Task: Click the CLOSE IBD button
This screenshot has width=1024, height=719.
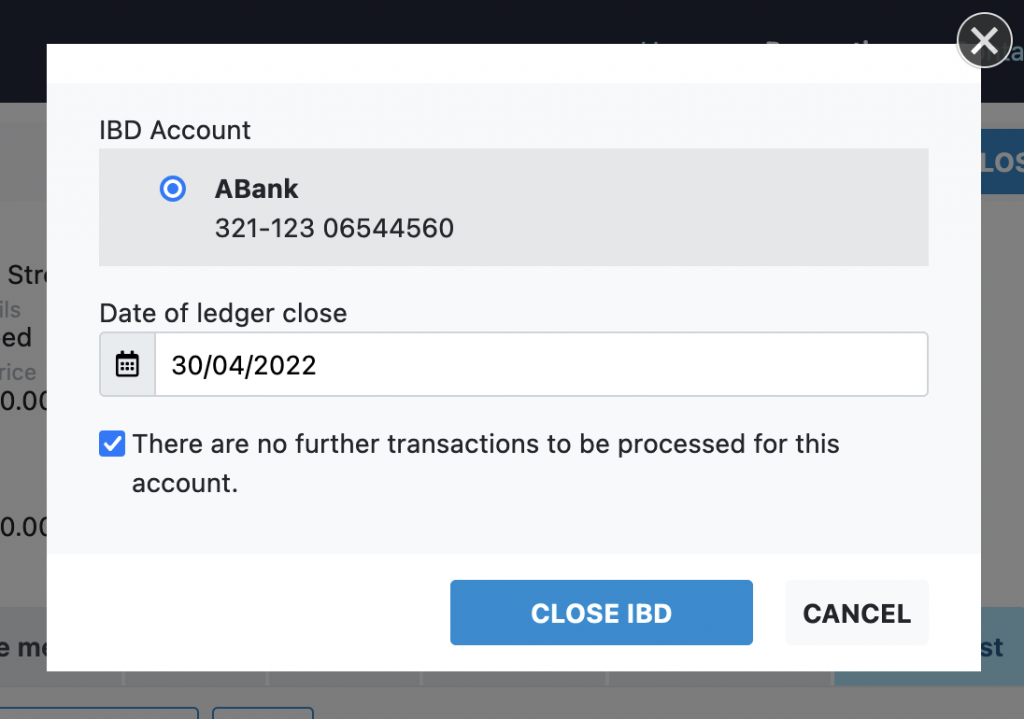Action: pyautogui.click(x=601, y=613)
